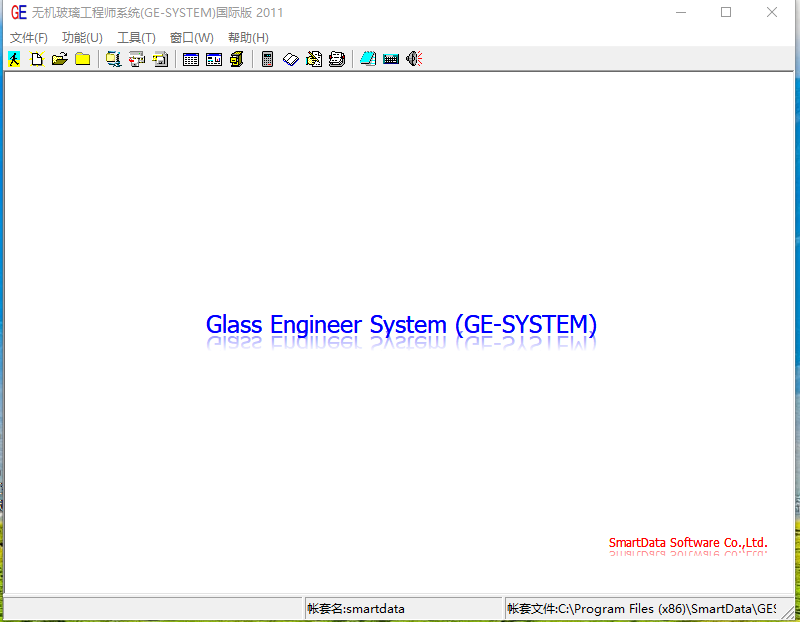Screen dimensions: 800x622
Task: Open the 帮助(H) menu
Action: click(x=248, y=38)
